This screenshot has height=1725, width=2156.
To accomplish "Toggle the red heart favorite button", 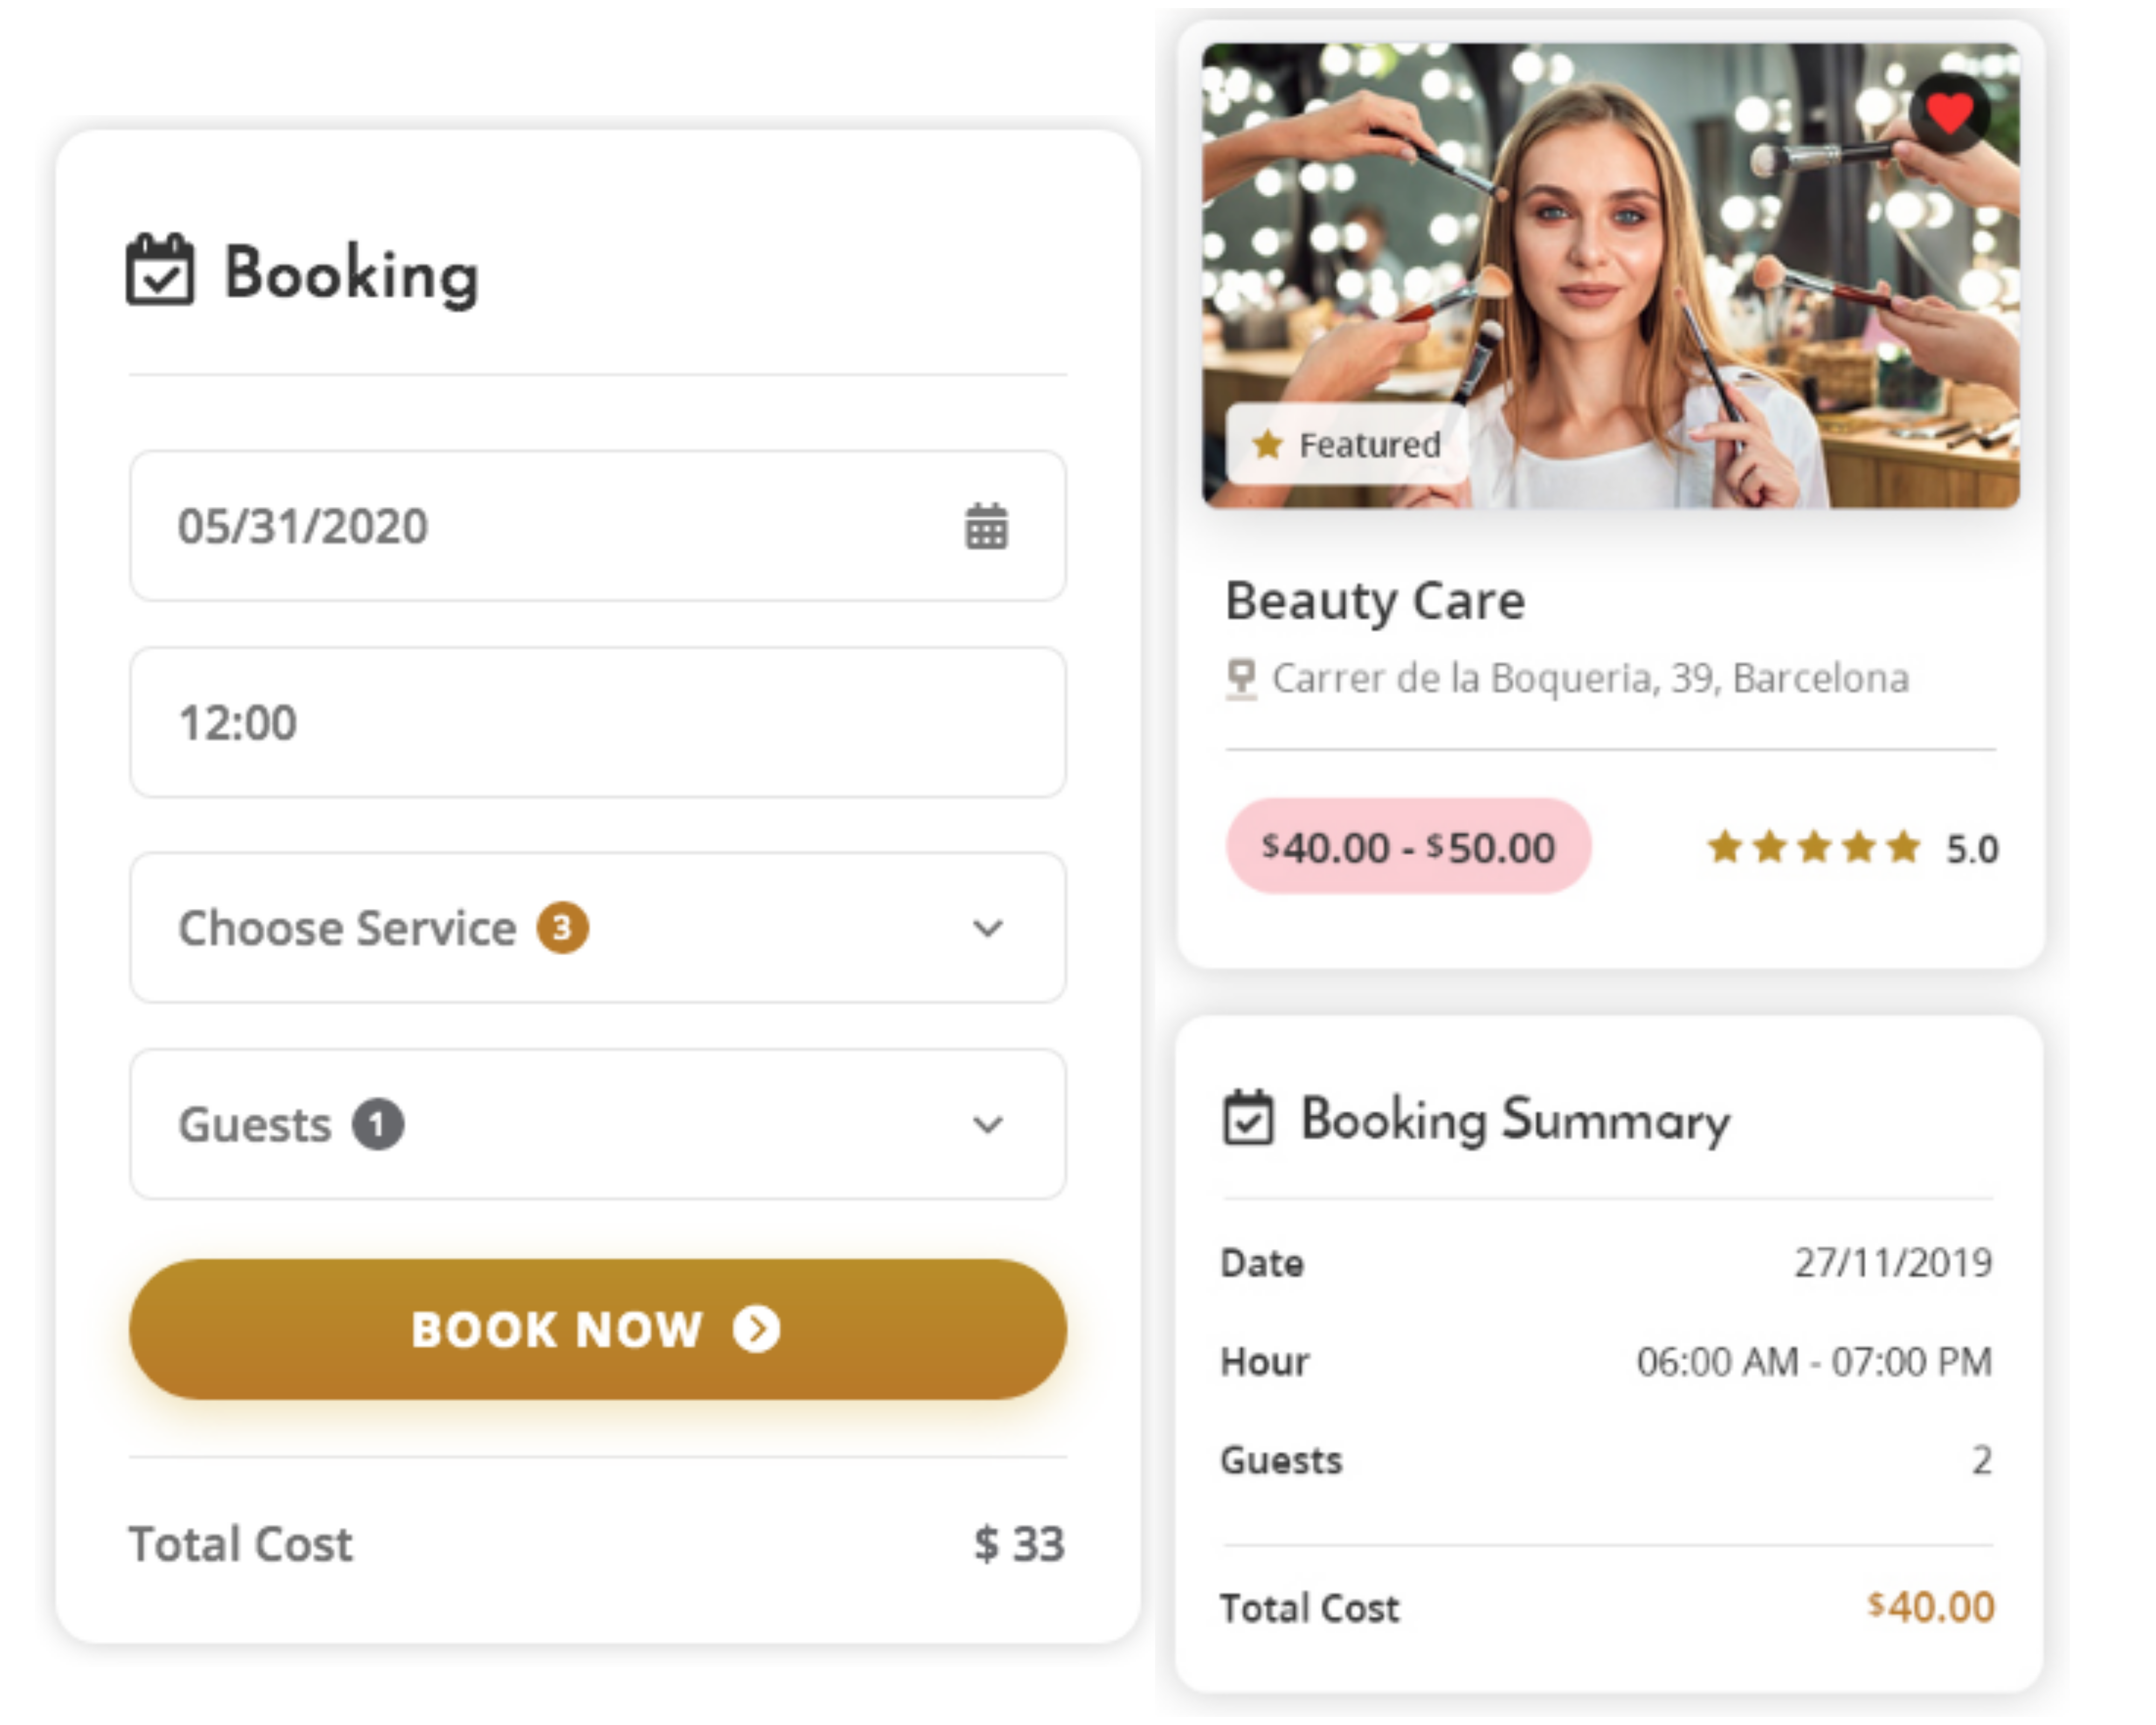I will pyautogui.click(x=1949, y=112).
